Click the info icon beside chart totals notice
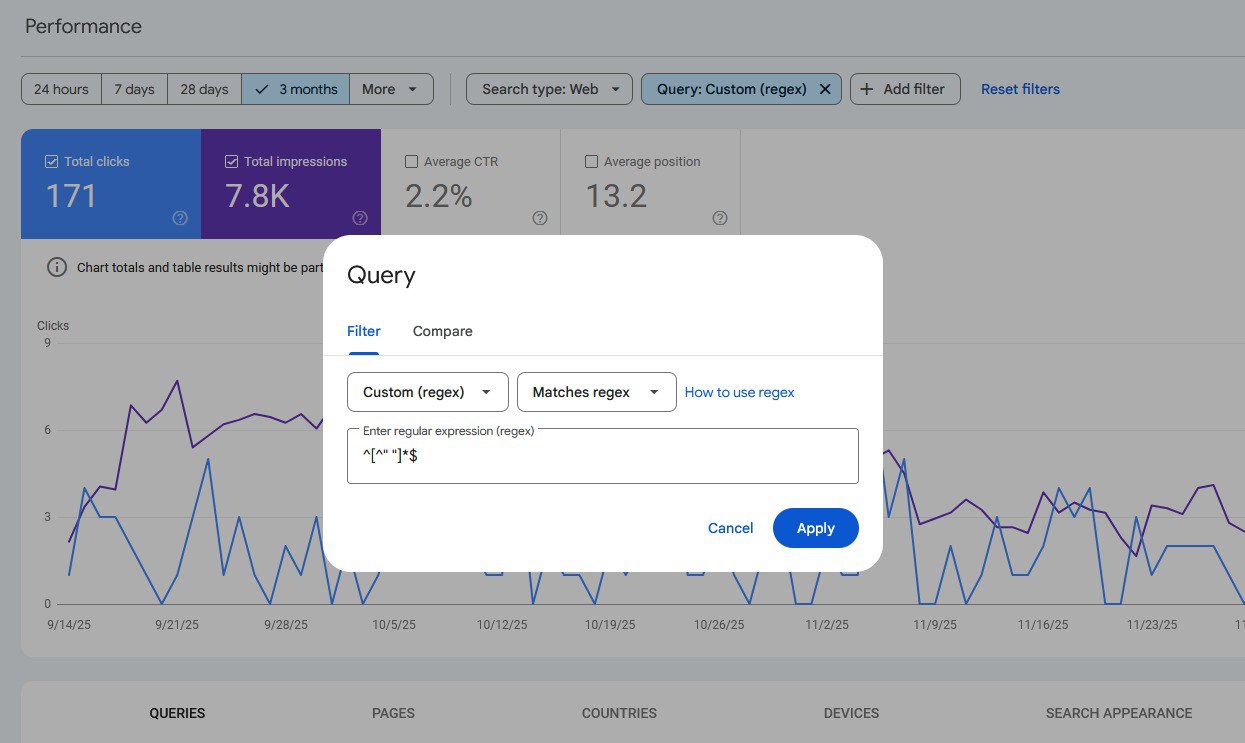 57,267
